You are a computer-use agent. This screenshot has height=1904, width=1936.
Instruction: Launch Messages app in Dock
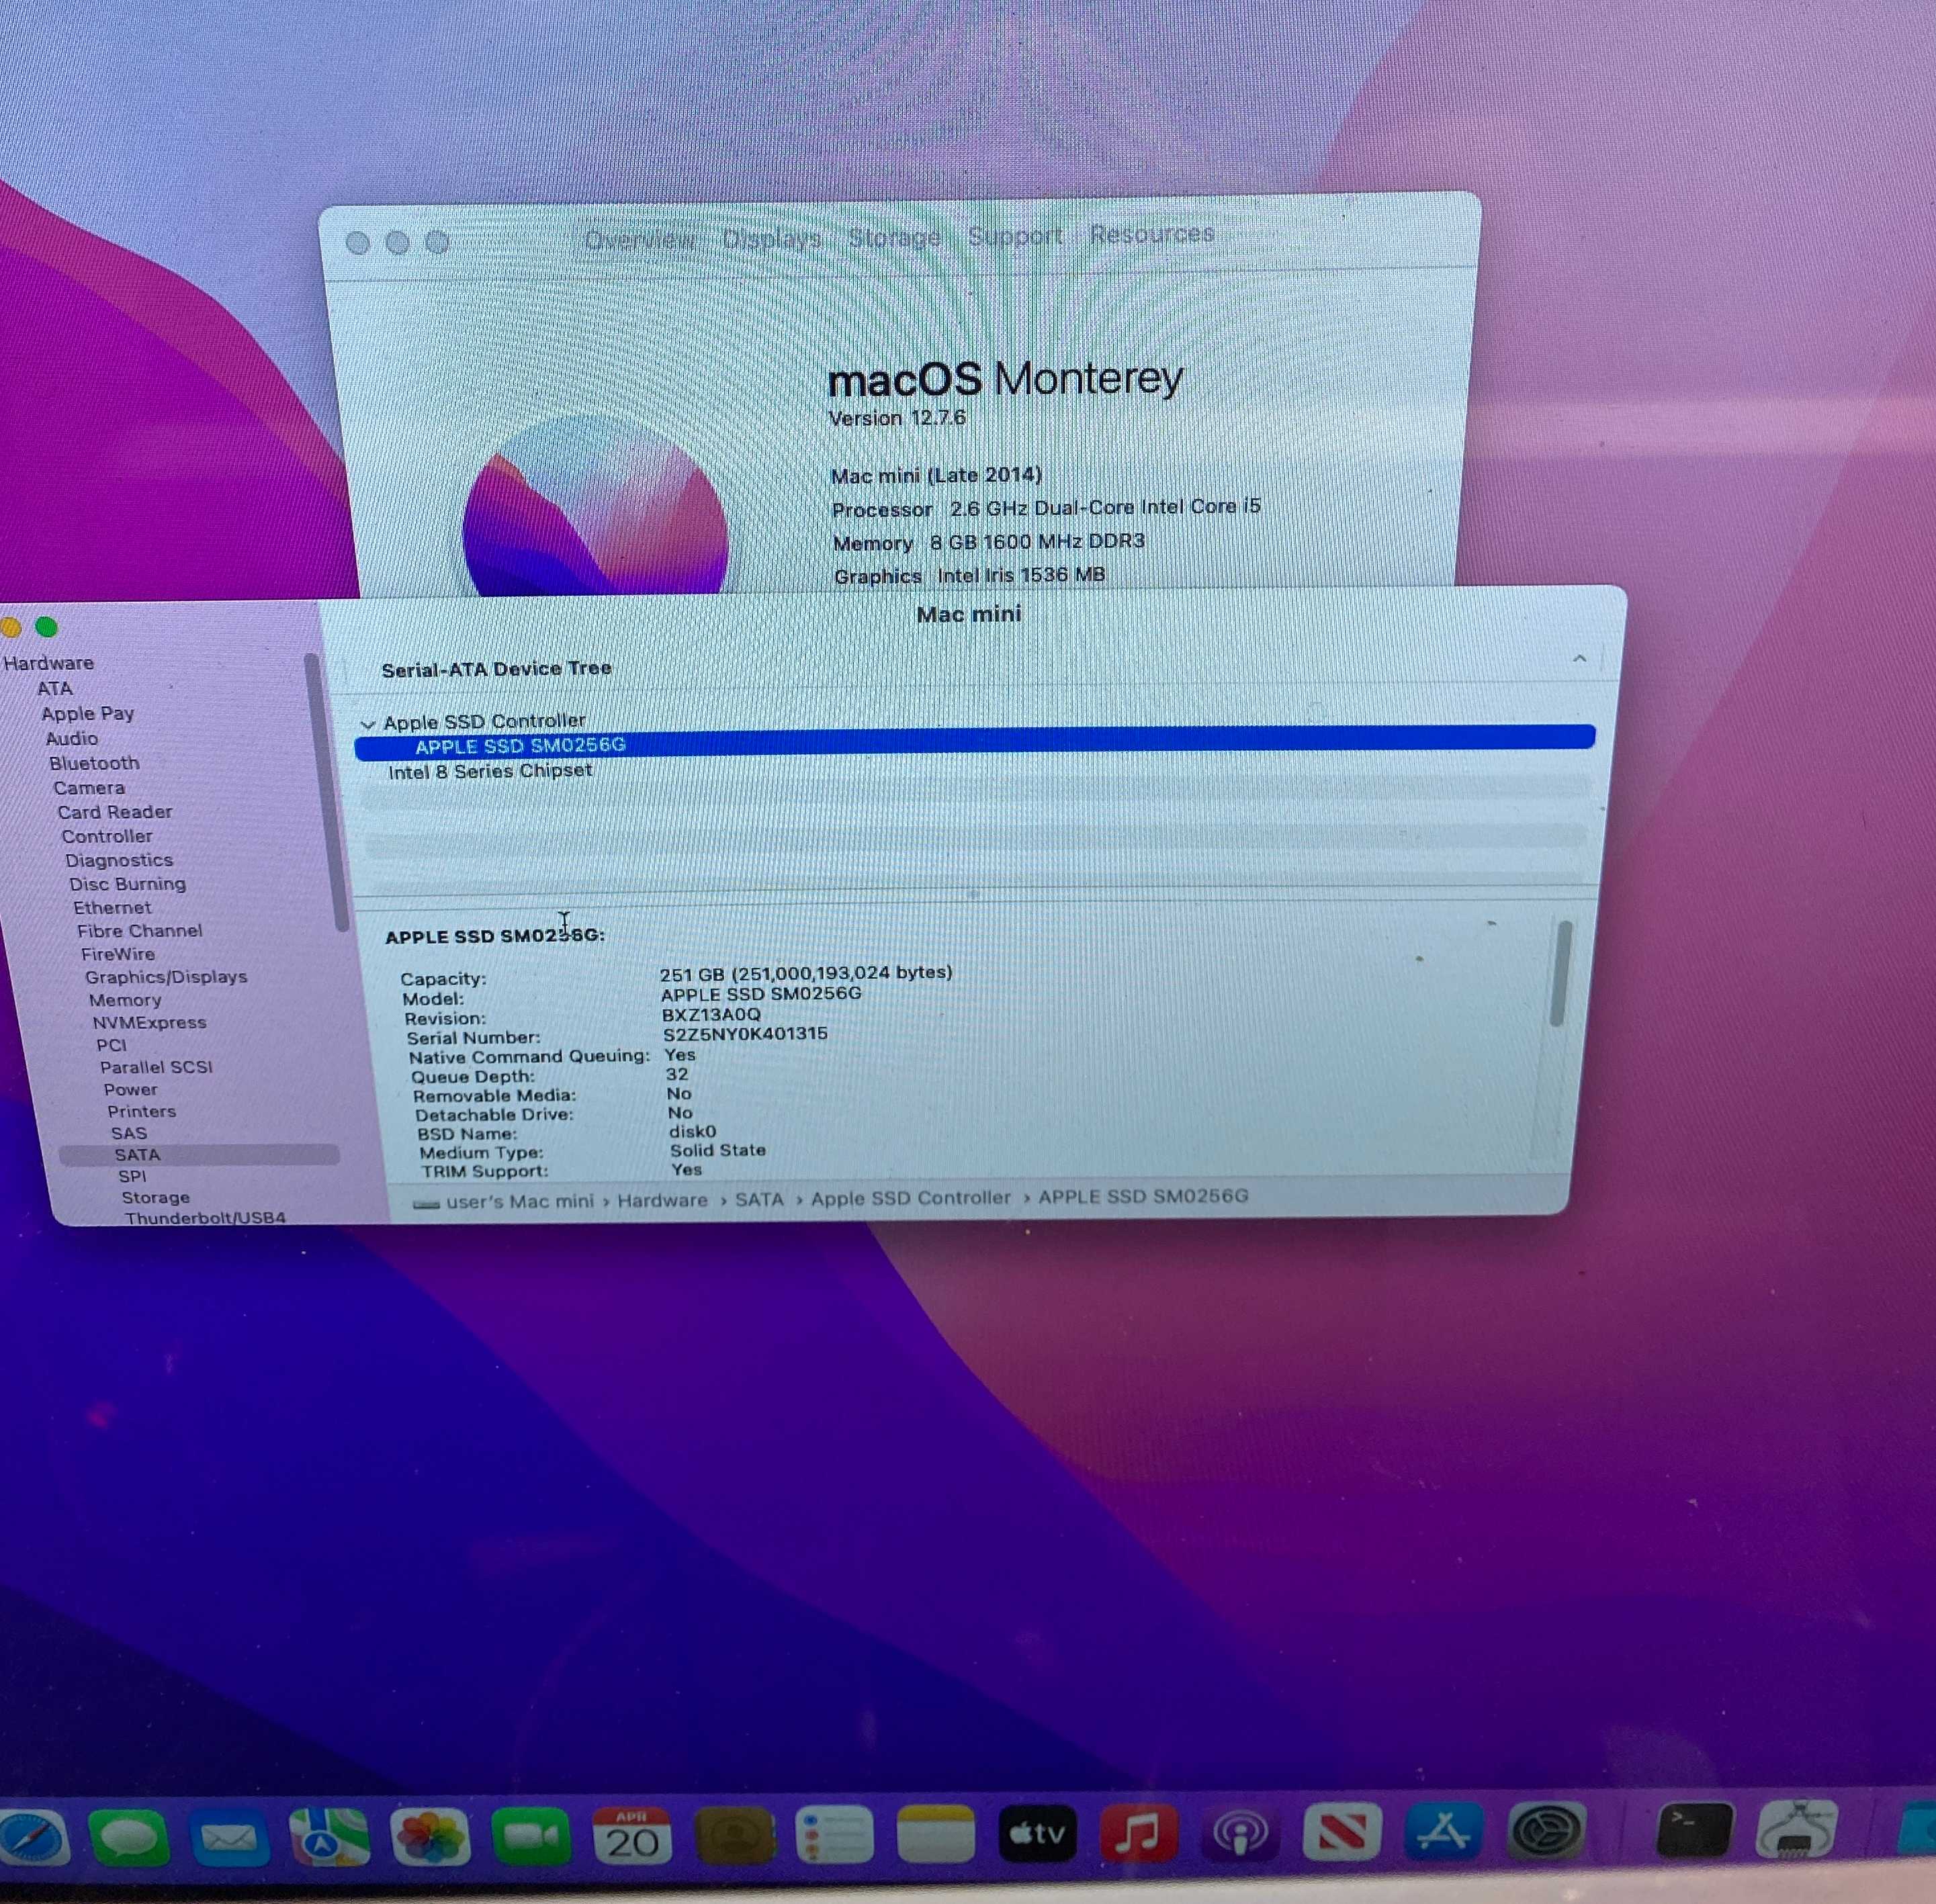click(x=128, y=1837)
